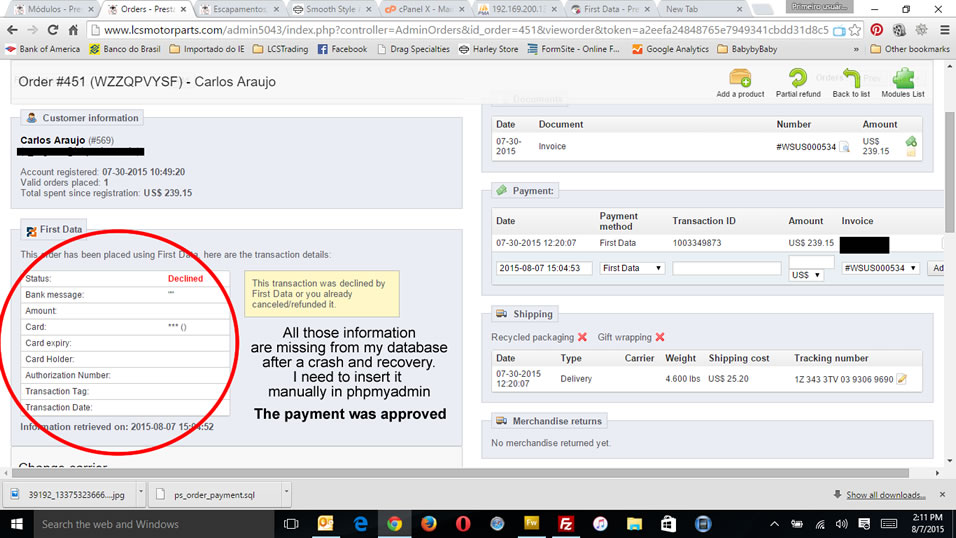
Task: Open the #WSUS000534 invoice dropdown
Action: pos(880,268)
